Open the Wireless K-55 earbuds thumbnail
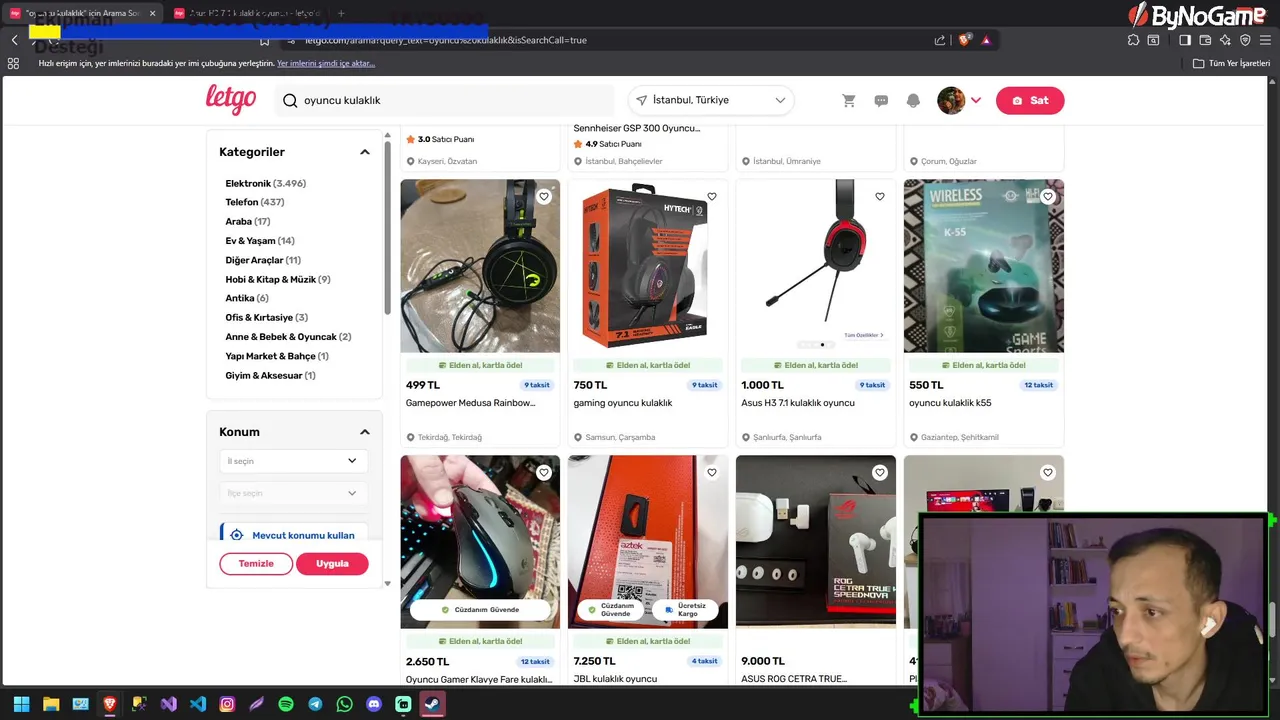1280x720 pixels. coord(984,266)
